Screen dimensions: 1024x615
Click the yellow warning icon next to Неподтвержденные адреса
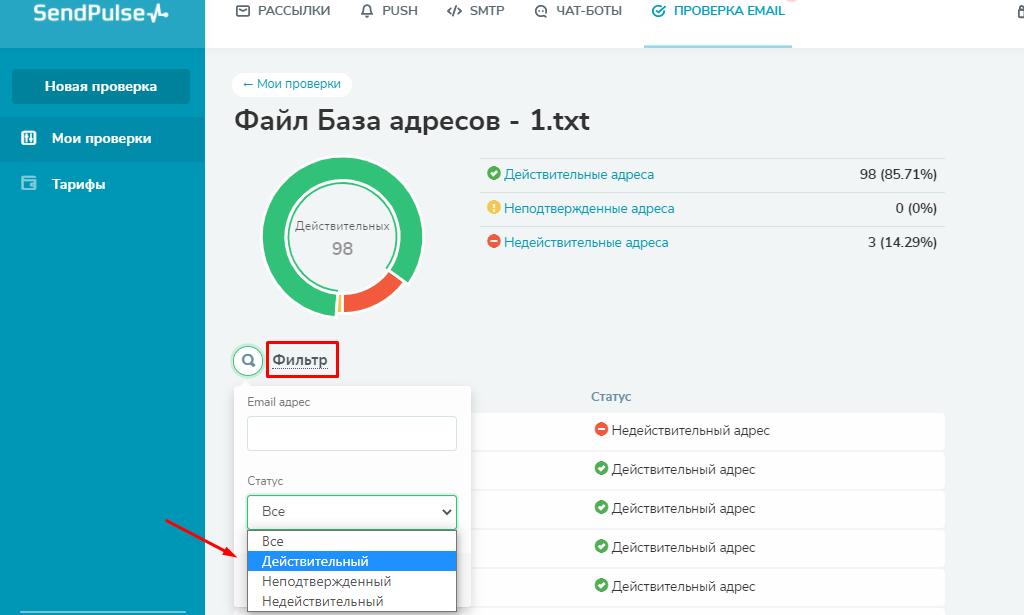pos(493,208)
